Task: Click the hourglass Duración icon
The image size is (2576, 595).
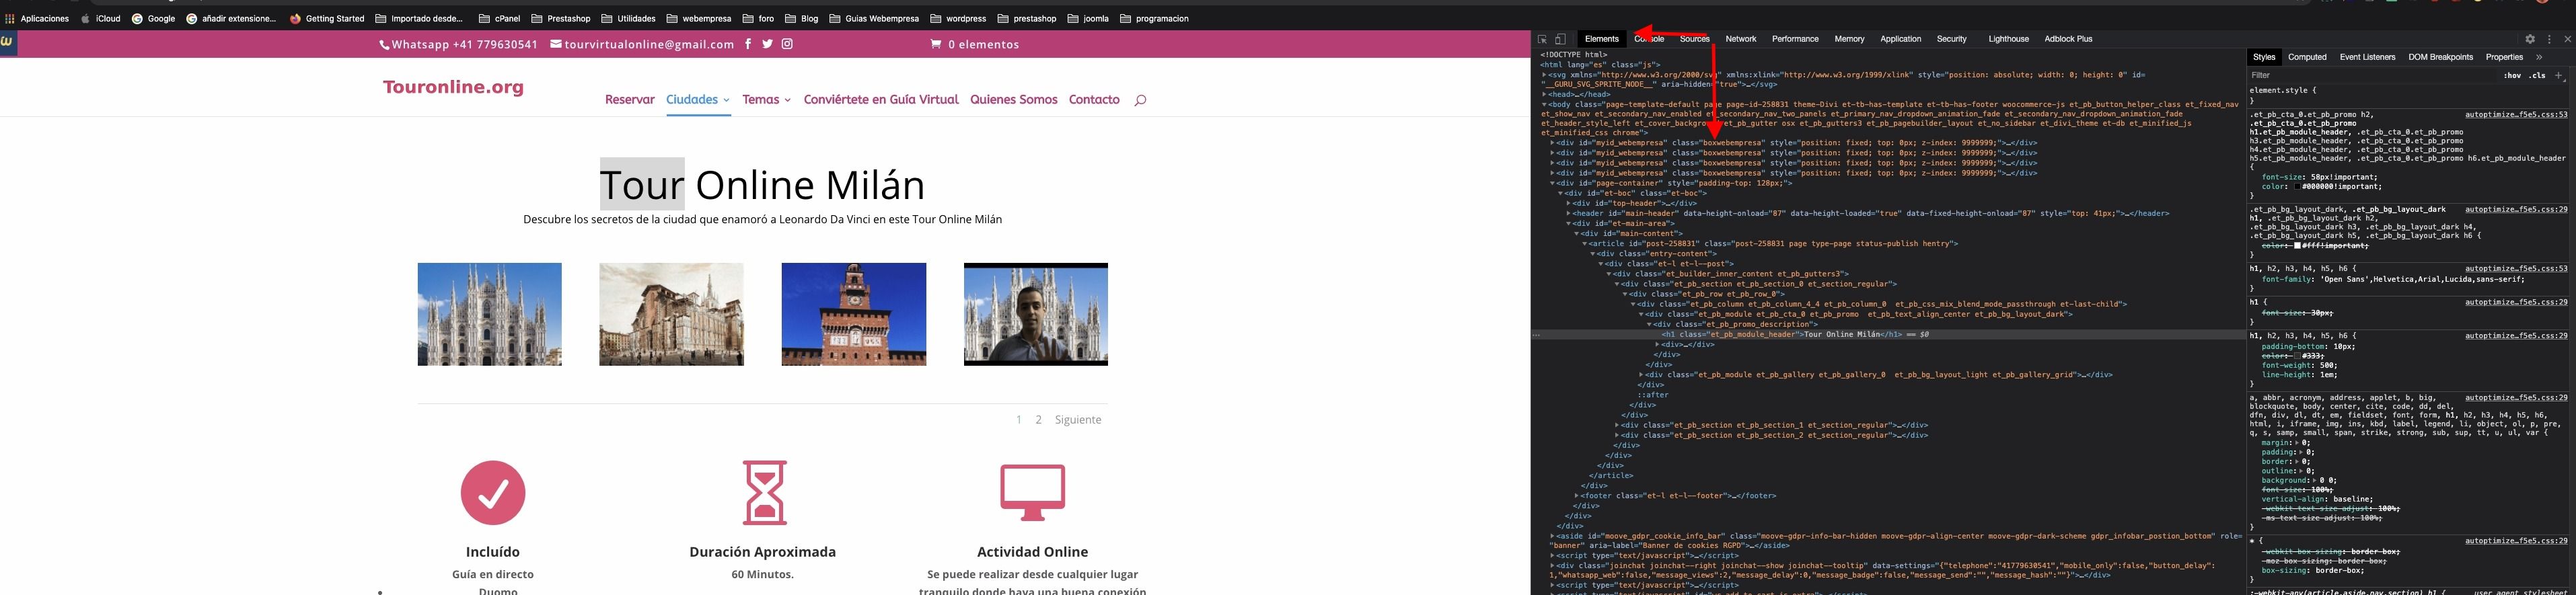Action: 764,493
